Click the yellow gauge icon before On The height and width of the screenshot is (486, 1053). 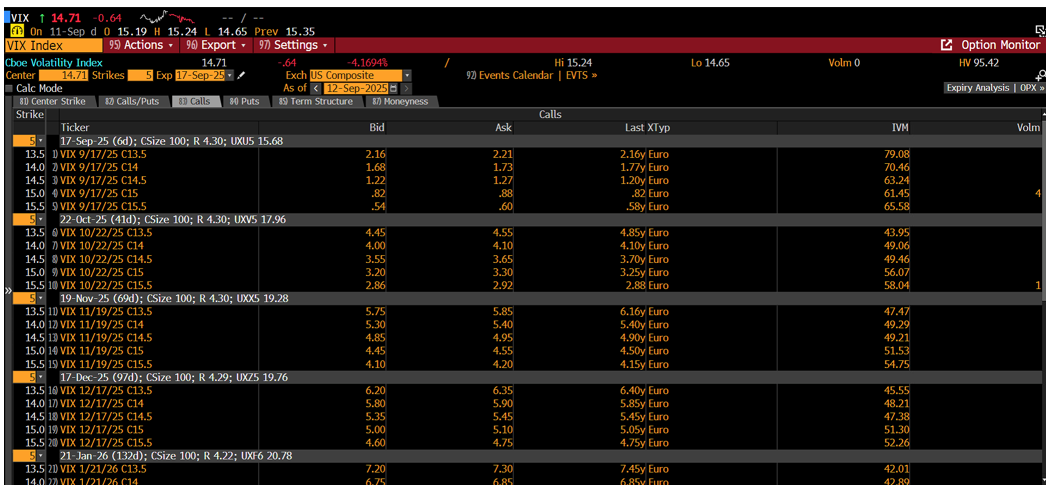16,31
